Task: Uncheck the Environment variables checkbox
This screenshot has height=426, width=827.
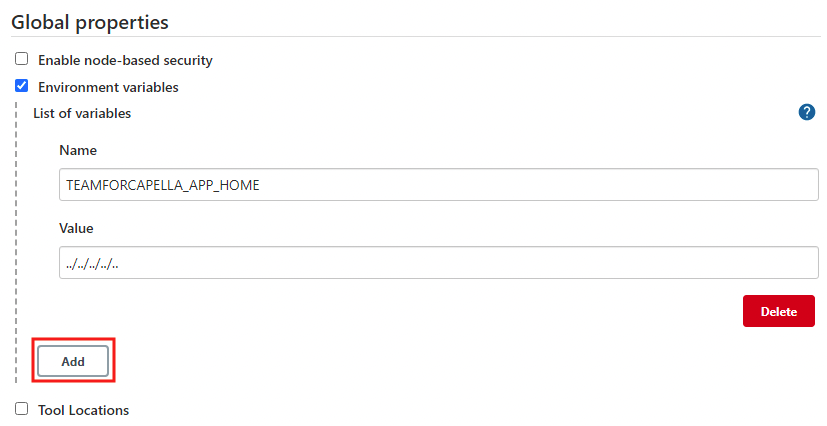Action: tap(22, 86)
